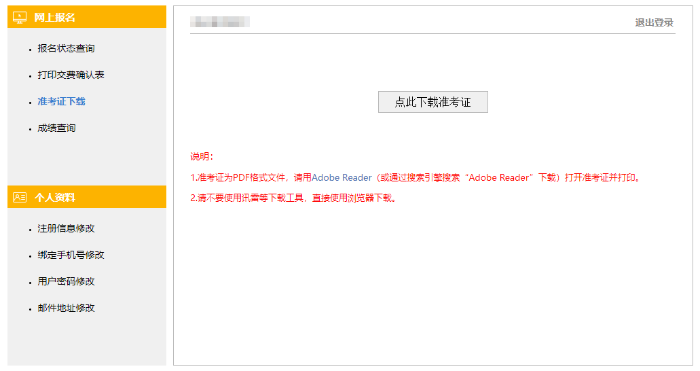Screen dimensions: 700x371
Task: Click the bullet before 成绩查询
Action: (30, 129)
